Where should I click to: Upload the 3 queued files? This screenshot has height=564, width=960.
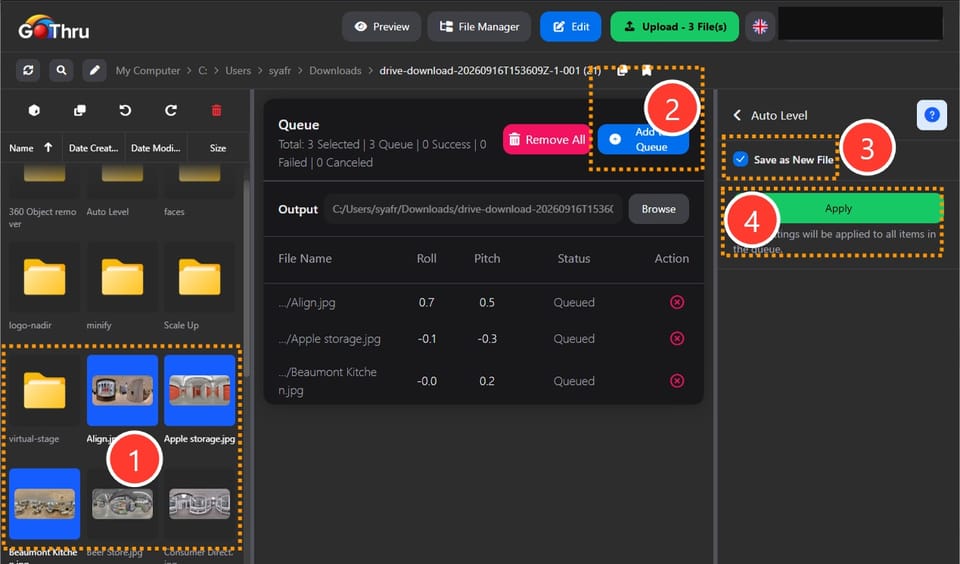(x=674, y=27)
